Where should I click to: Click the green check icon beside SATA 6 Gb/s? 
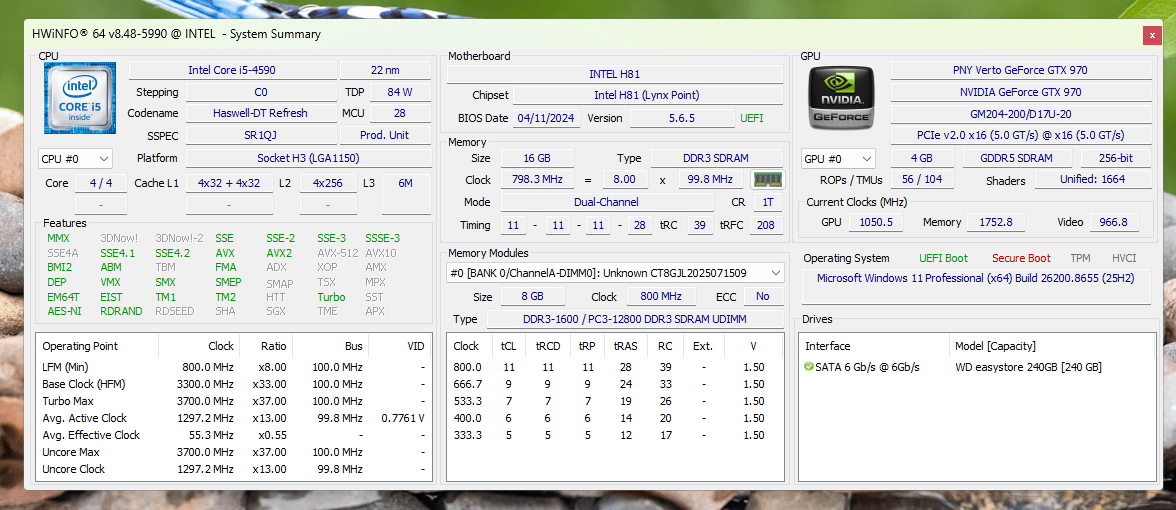[x=808, y=367]
